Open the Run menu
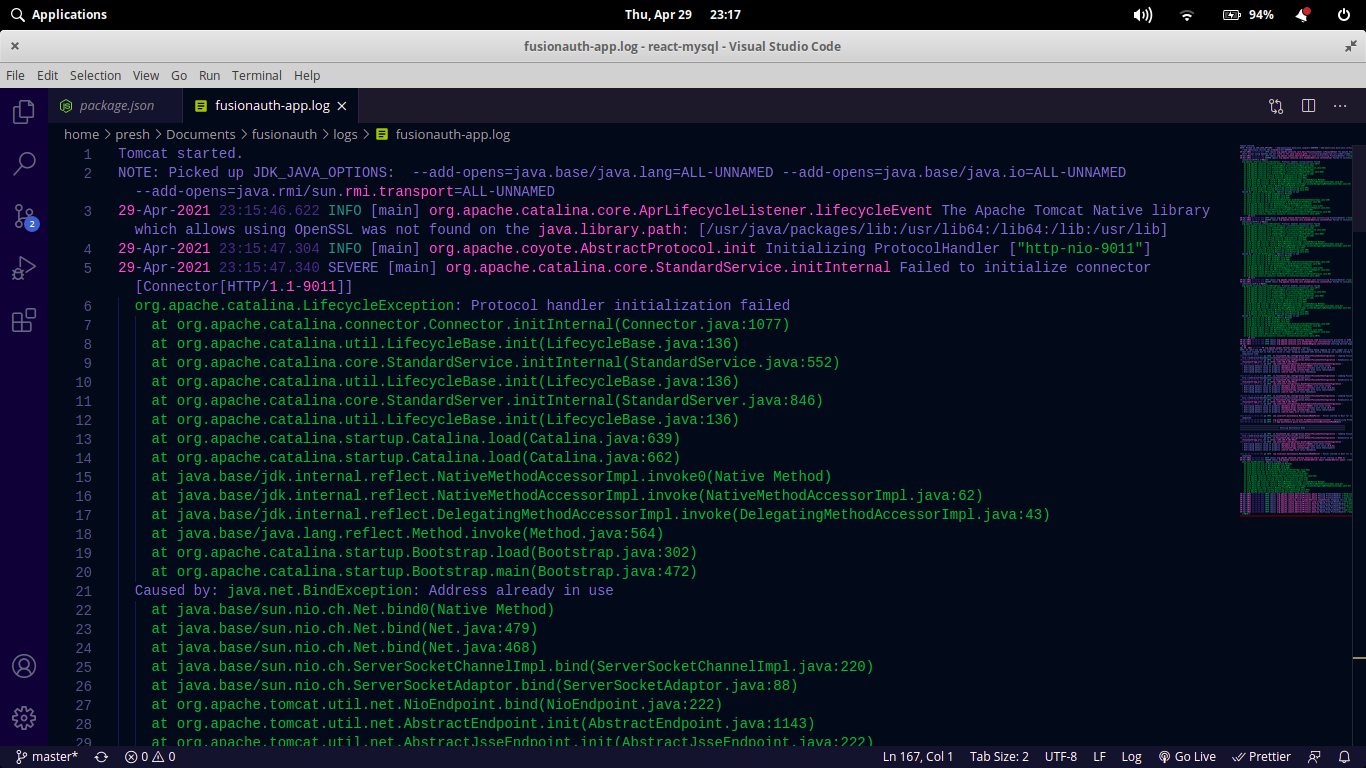 tap(209, 75)
